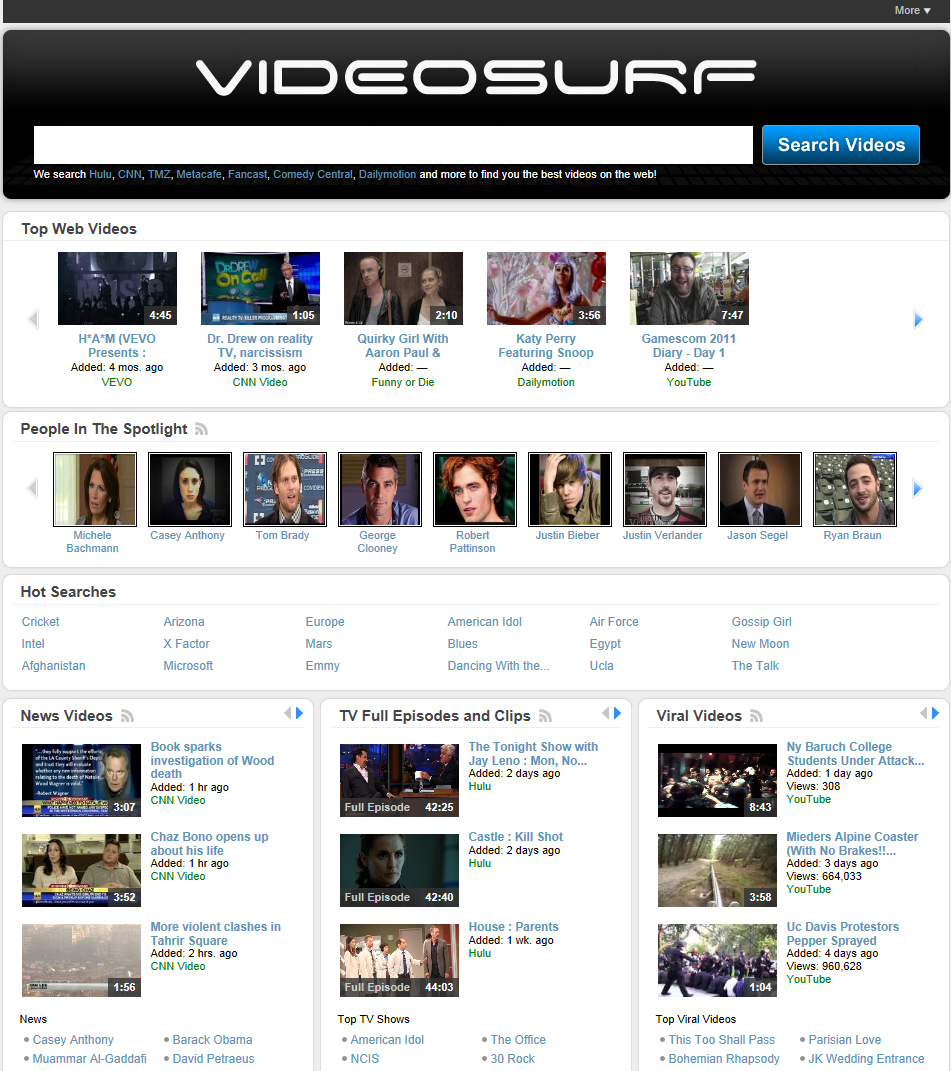Click next arrow in People In The Spotlight

pos(918,488)
